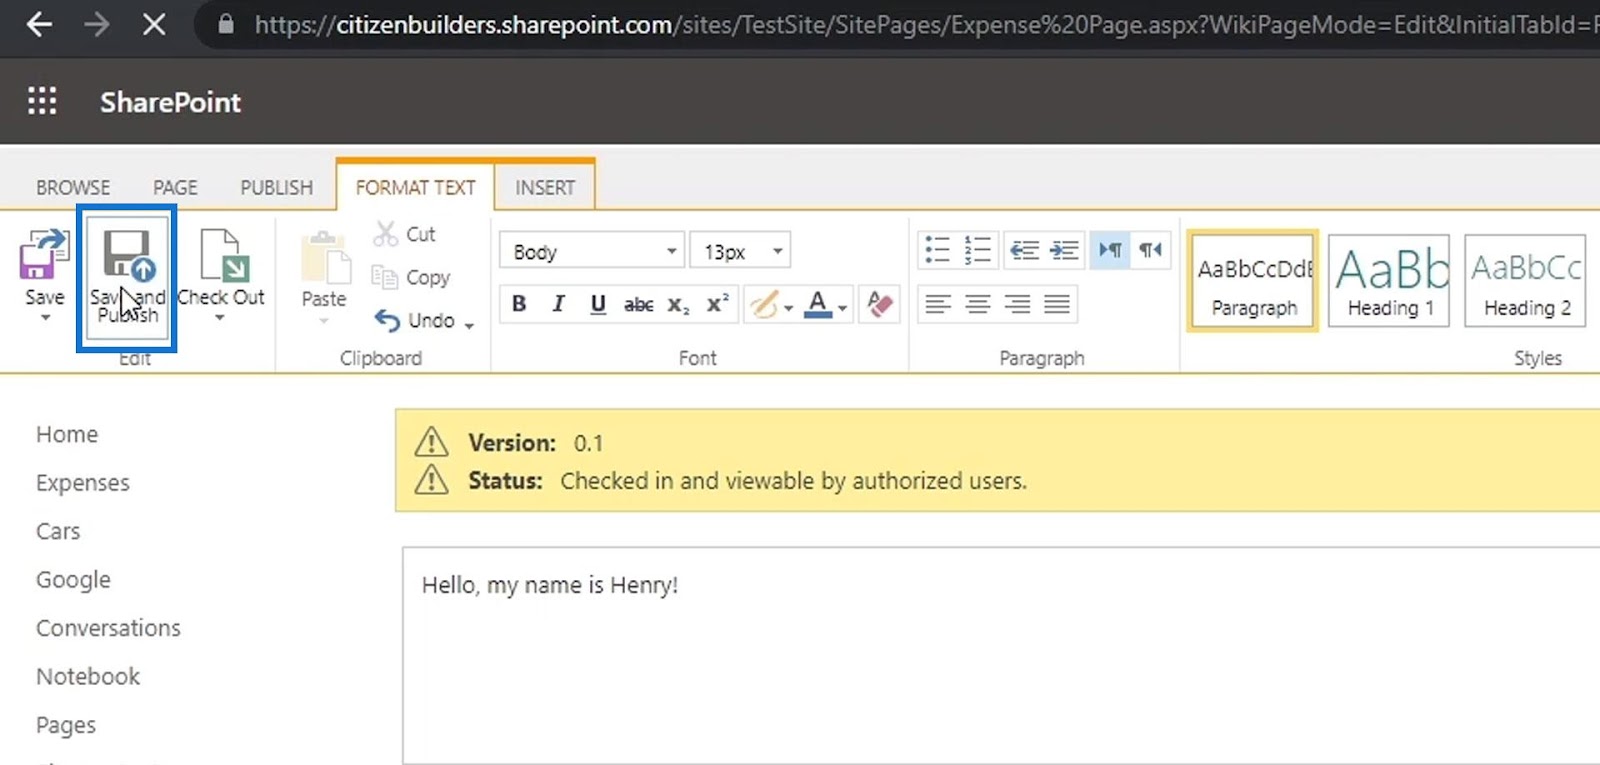
Task: Open the Home navigation link
Action: tap(67, 434)
